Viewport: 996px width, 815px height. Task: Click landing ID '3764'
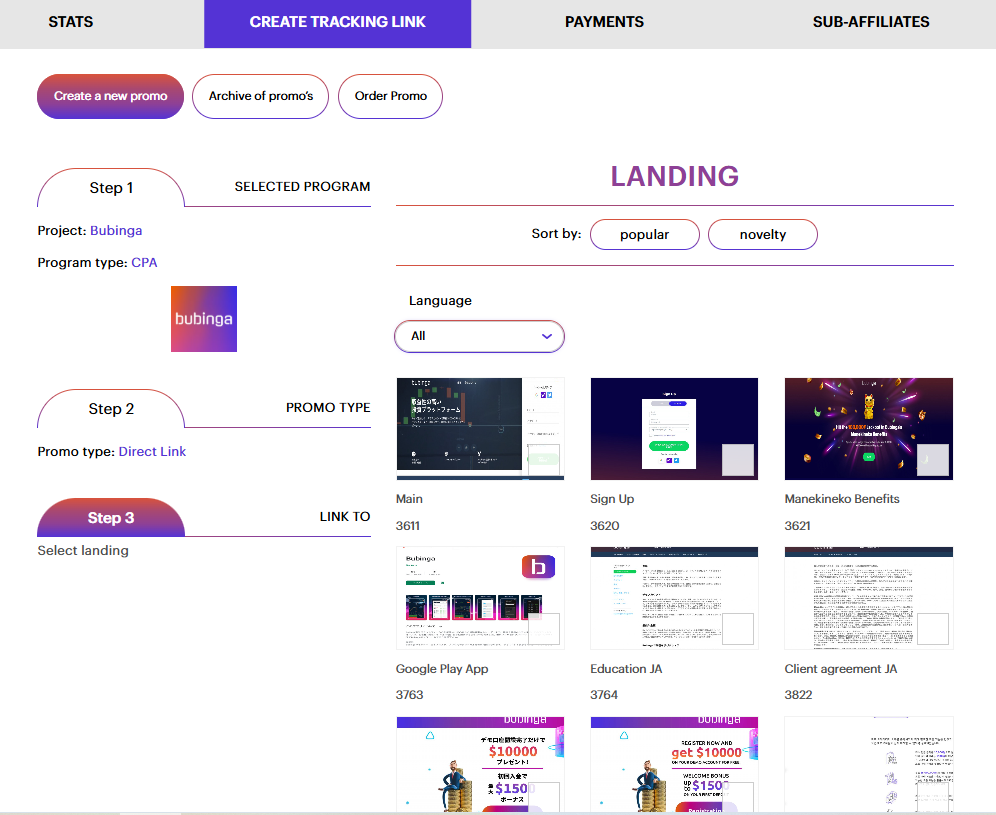tap(604, 695)
